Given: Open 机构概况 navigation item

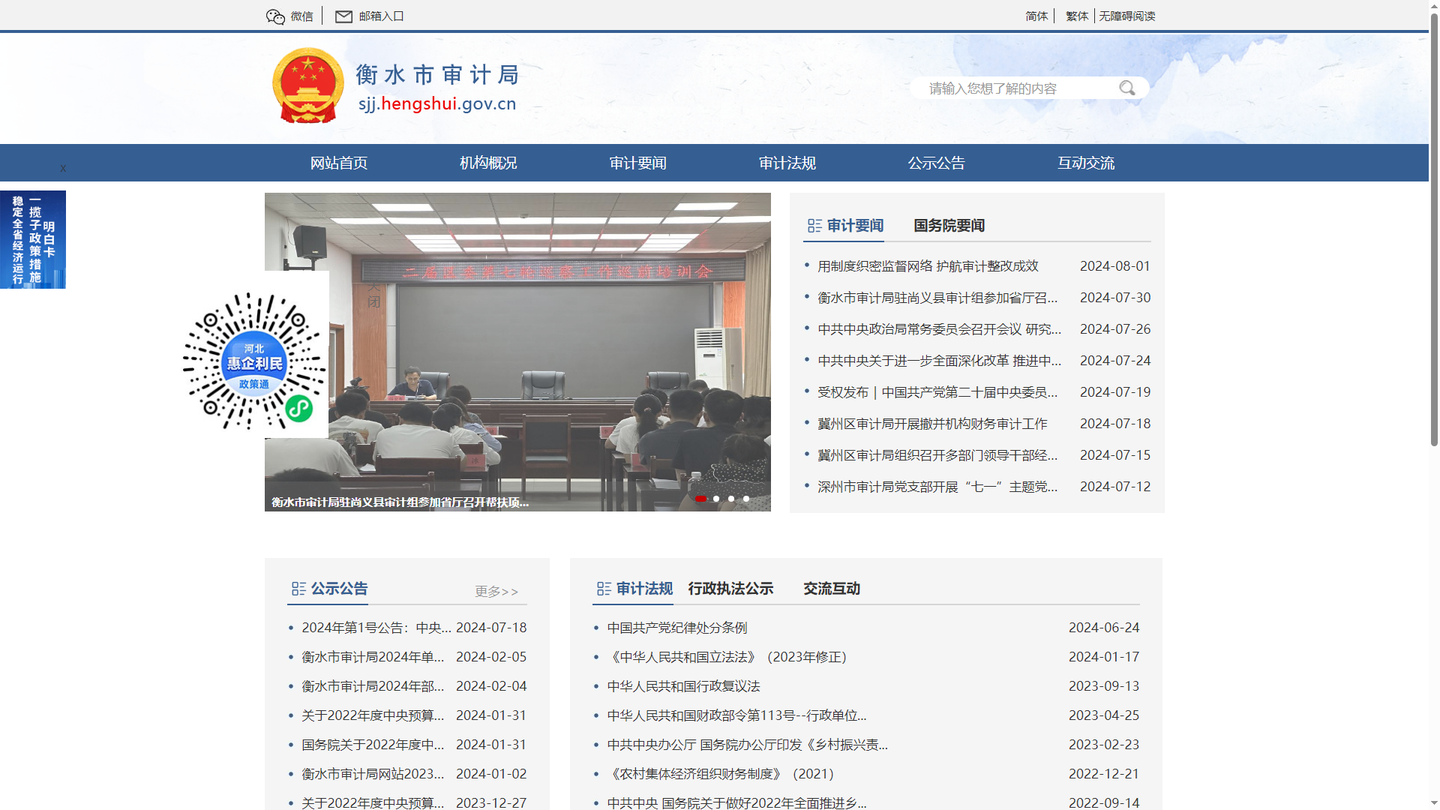Looking at the screenshot, I should [x=488, y=163].
